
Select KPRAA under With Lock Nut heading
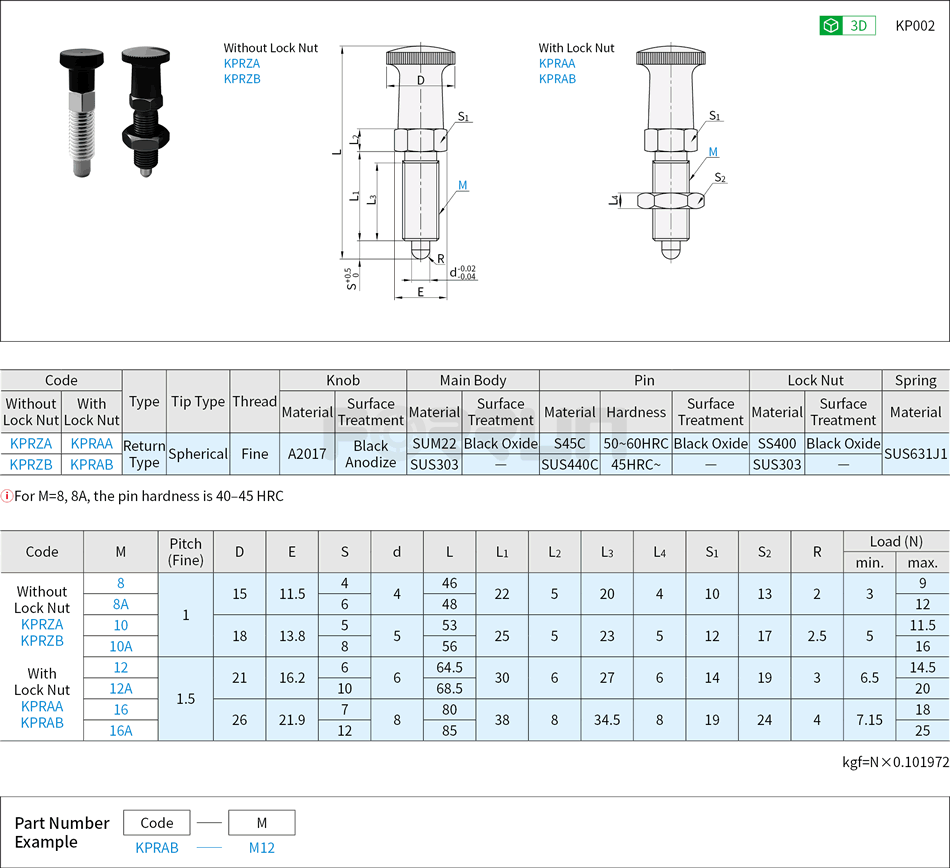(556, 63)
